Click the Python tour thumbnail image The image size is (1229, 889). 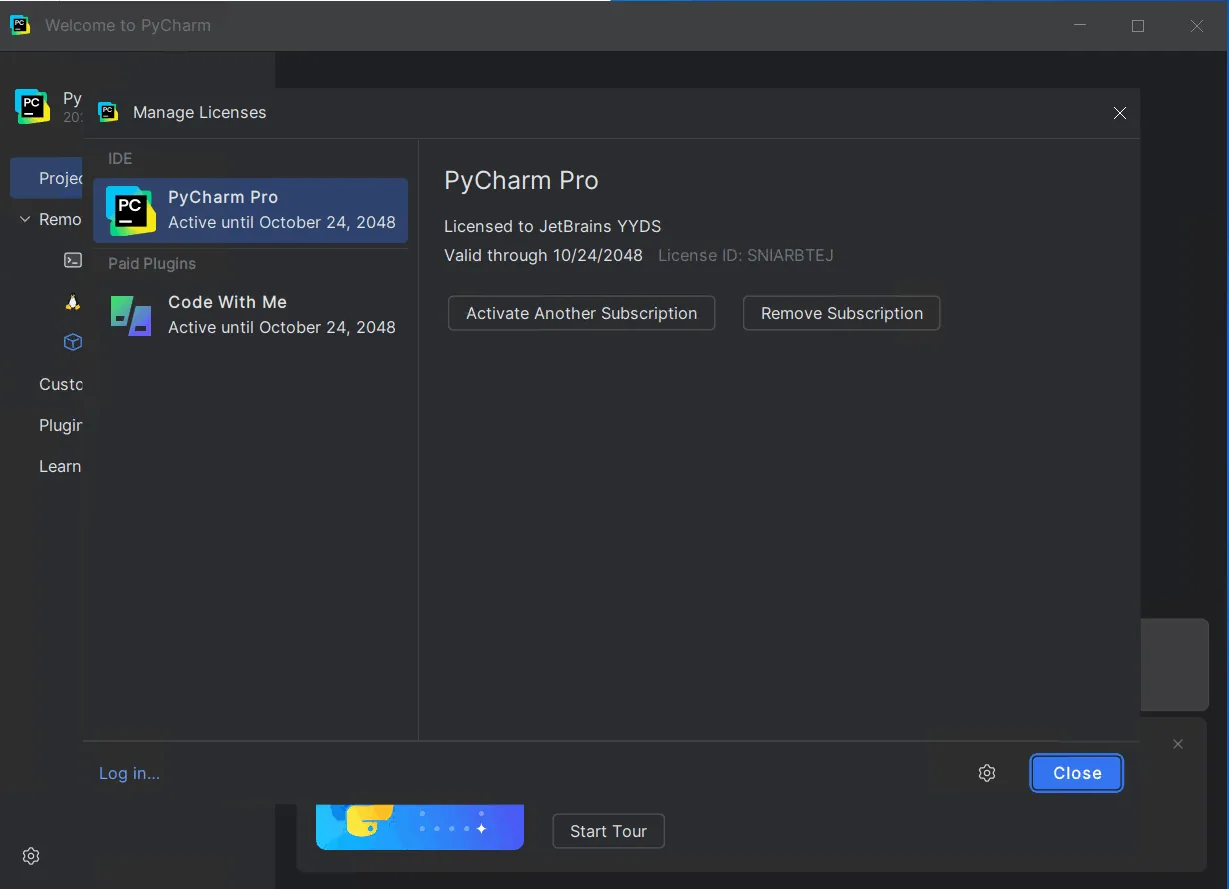pos(420,827)
